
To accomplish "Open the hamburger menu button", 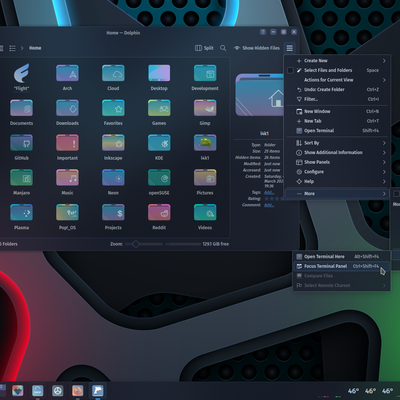I will 290,48.
